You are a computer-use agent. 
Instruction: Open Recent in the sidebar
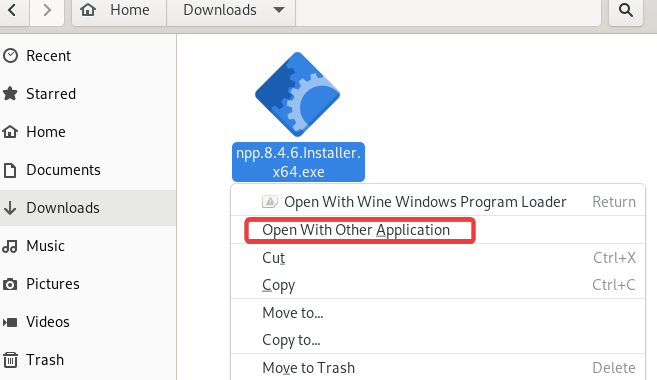click(88, 56)
